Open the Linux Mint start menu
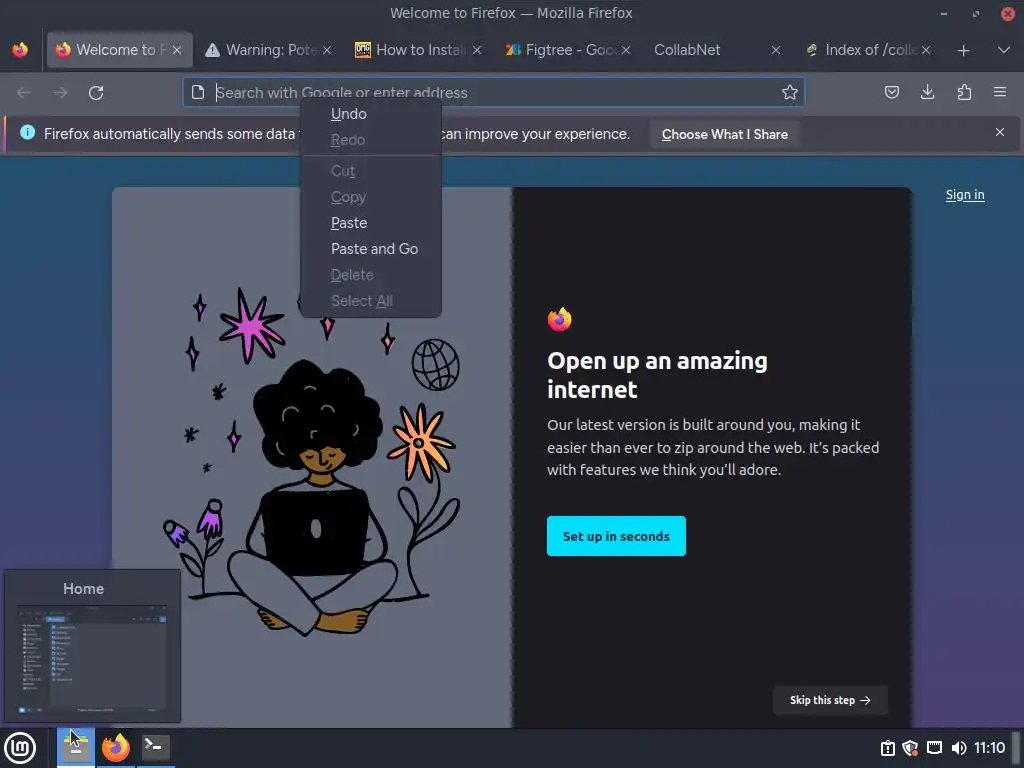 (x=20, y=748)
